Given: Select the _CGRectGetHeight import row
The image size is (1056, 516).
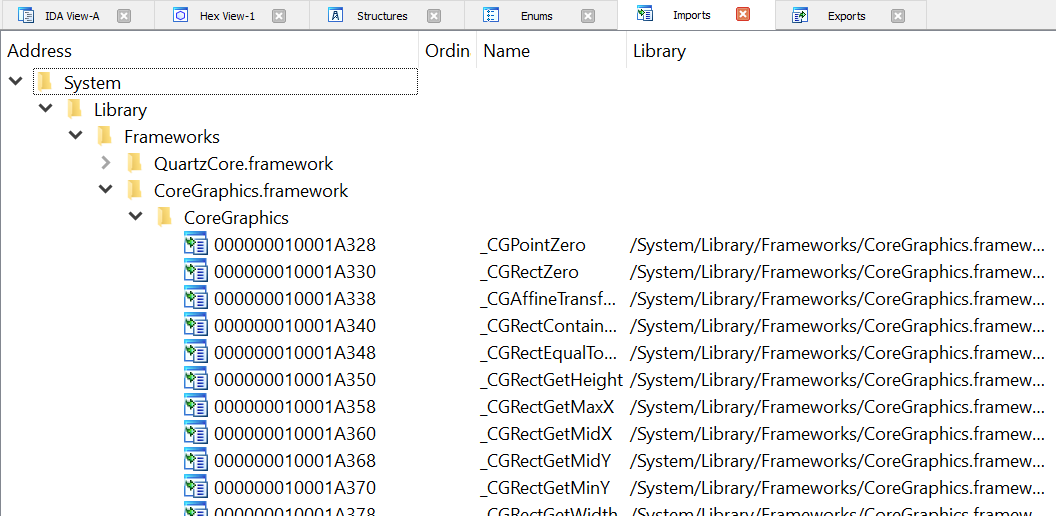Looking at the screenshot, I should [551, 380].
